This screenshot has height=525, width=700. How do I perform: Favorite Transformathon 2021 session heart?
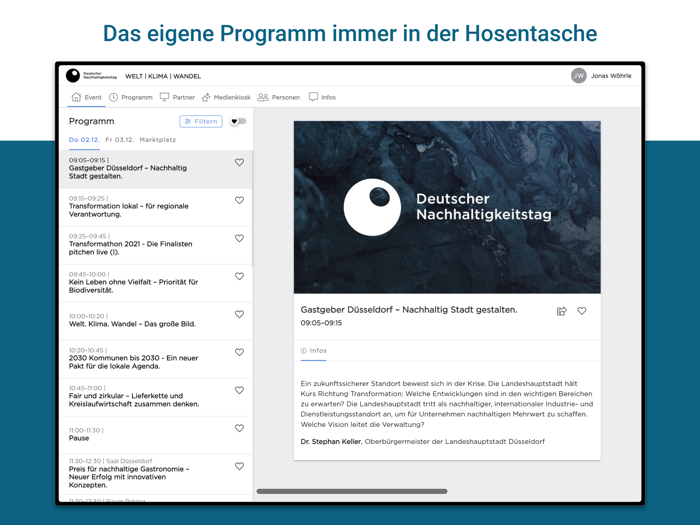[239, 238]
